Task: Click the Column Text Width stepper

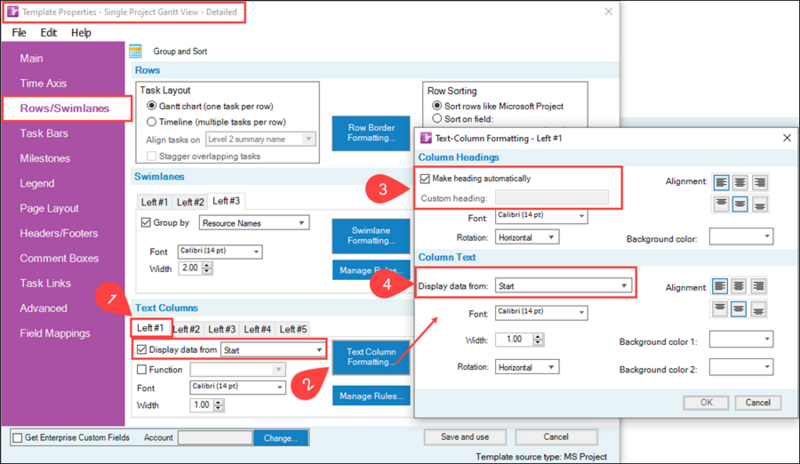Action: 538,339
